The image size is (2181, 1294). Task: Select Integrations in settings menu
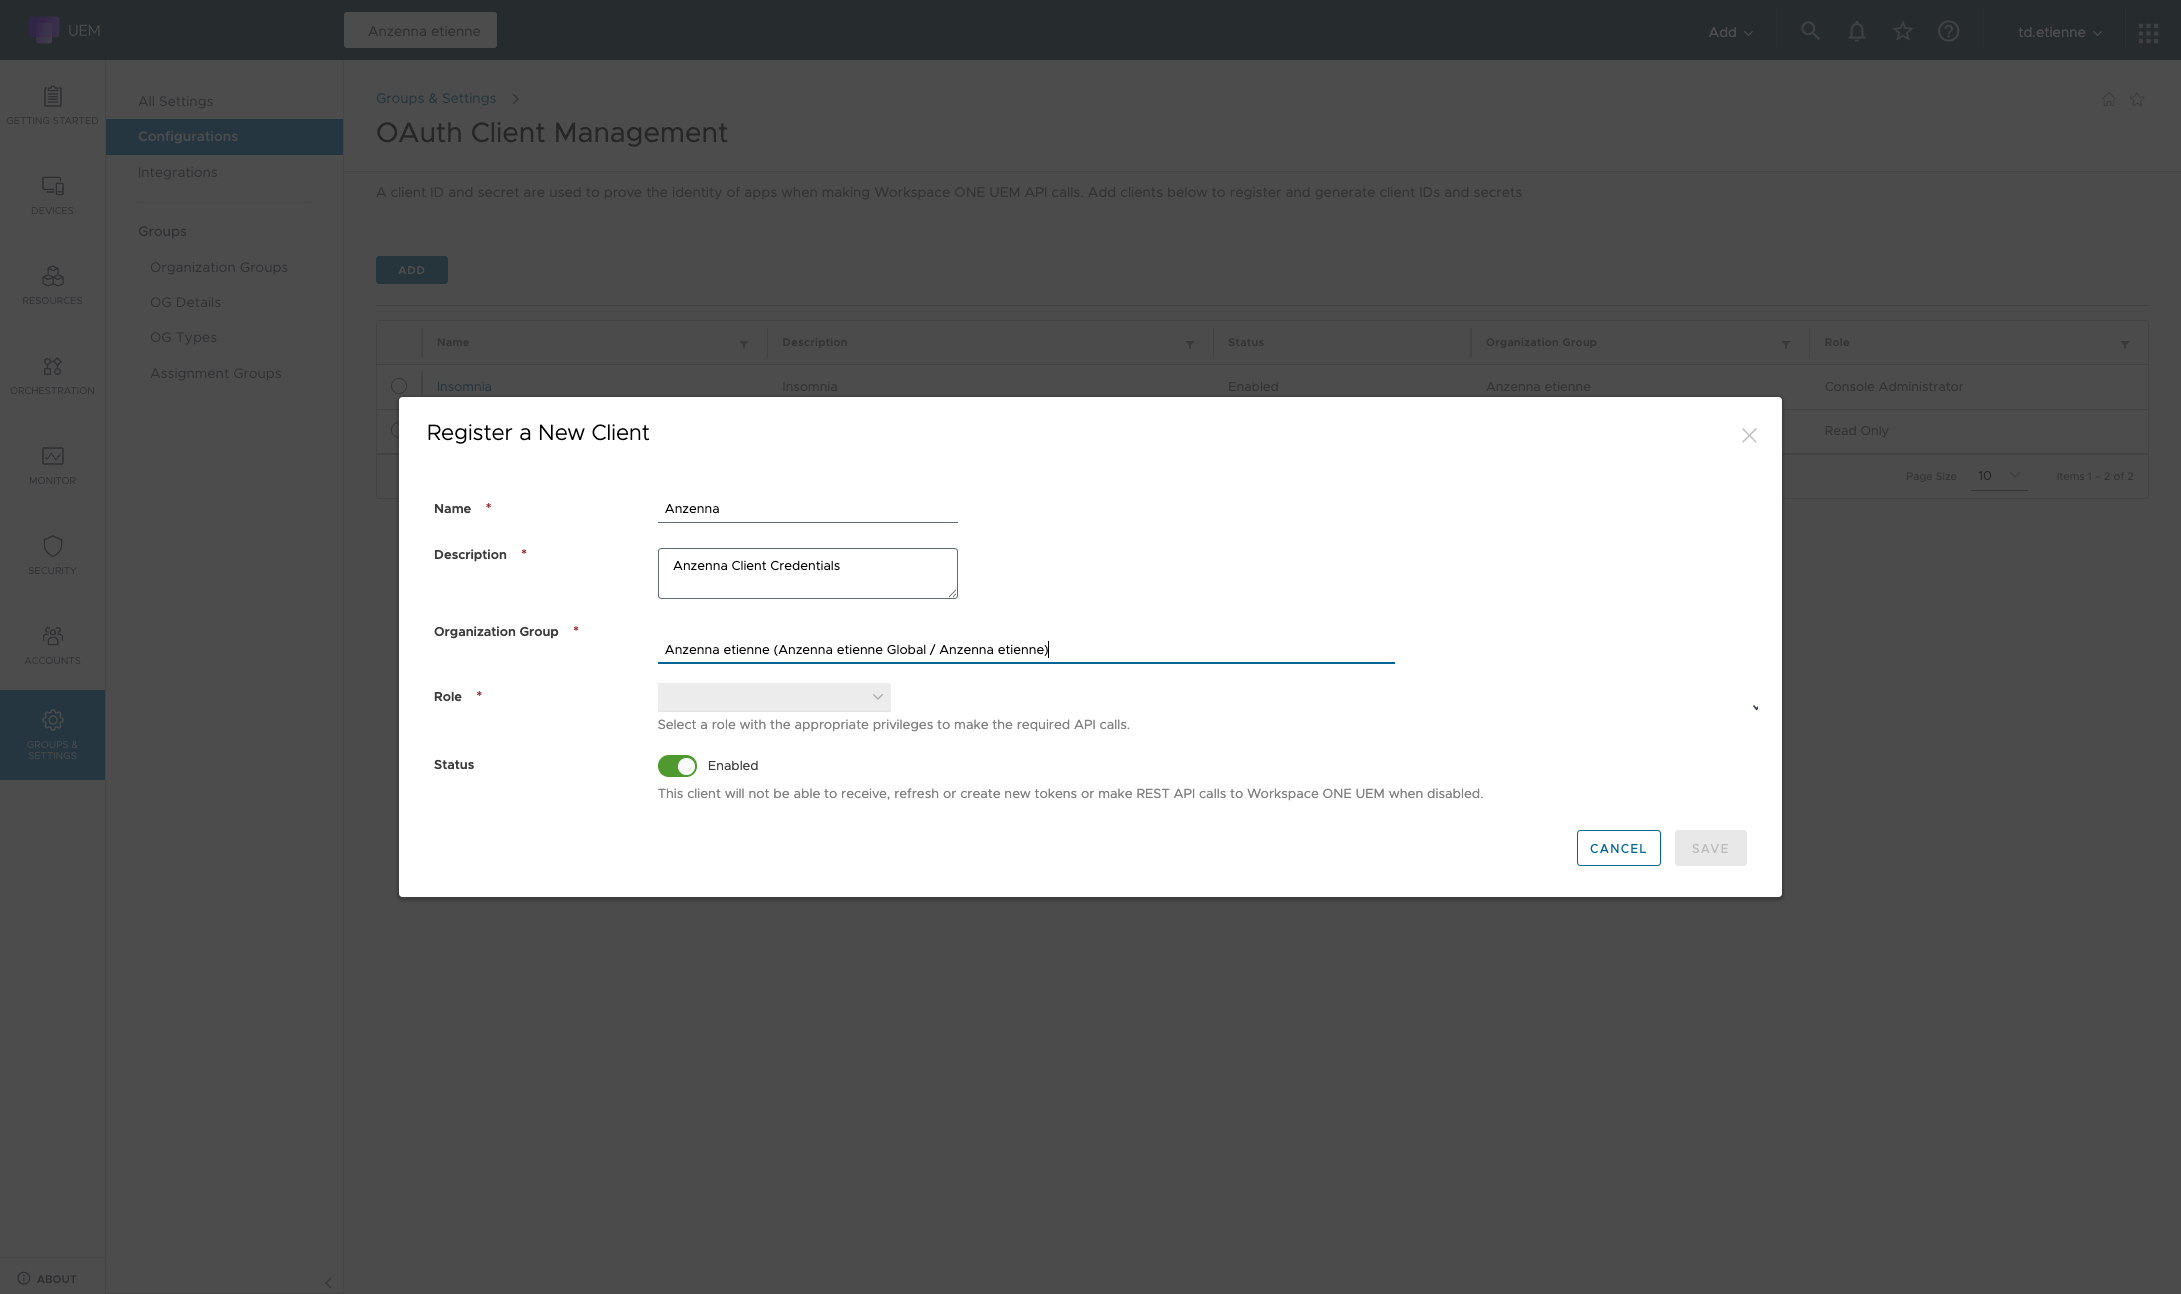[x=178, y=172]
